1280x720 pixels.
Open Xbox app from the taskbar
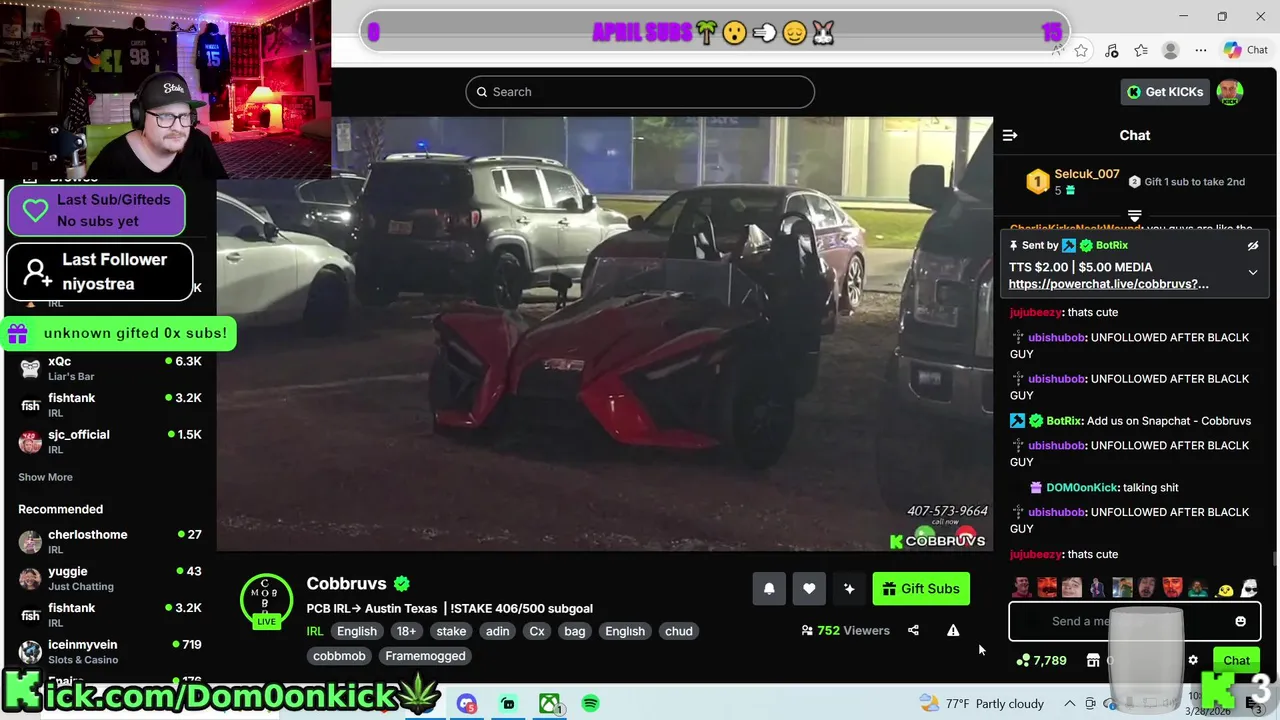tap(549, 704)
